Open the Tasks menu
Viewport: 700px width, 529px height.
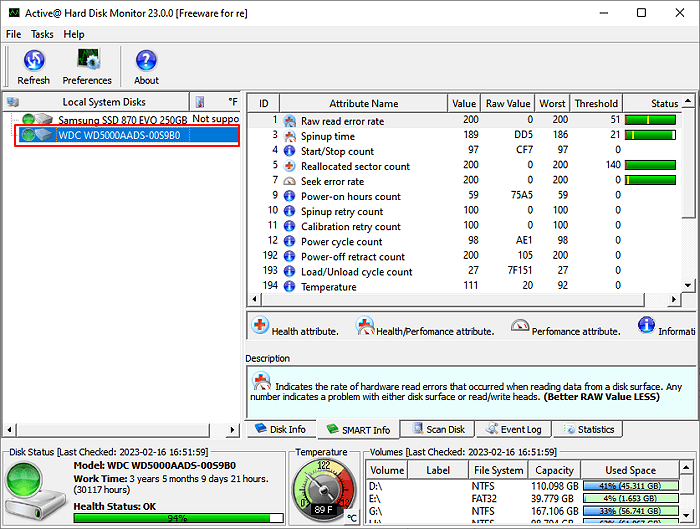(x=42, y=34)
